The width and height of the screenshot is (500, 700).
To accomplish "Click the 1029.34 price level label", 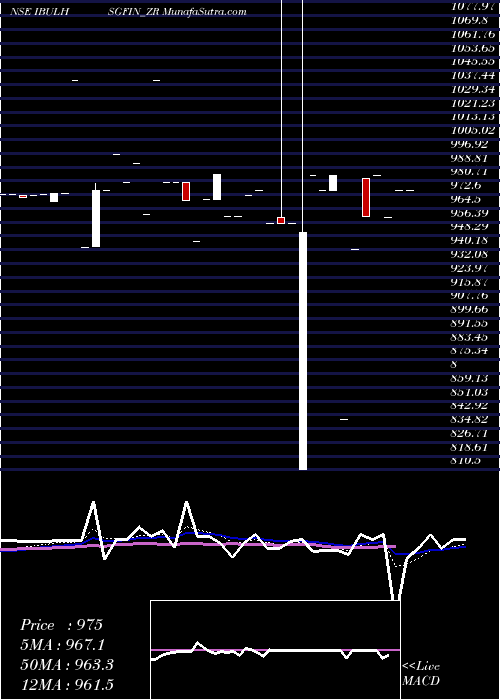I will 472,89.
